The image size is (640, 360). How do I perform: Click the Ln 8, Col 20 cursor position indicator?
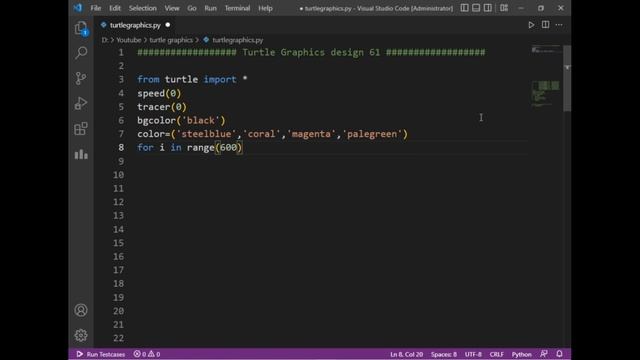click(407, 354)
